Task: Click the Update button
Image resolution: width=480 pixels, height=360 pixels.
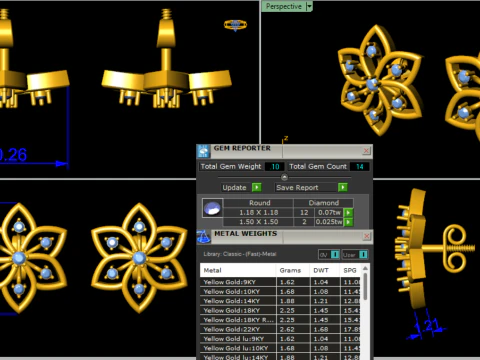Action: 237,187
